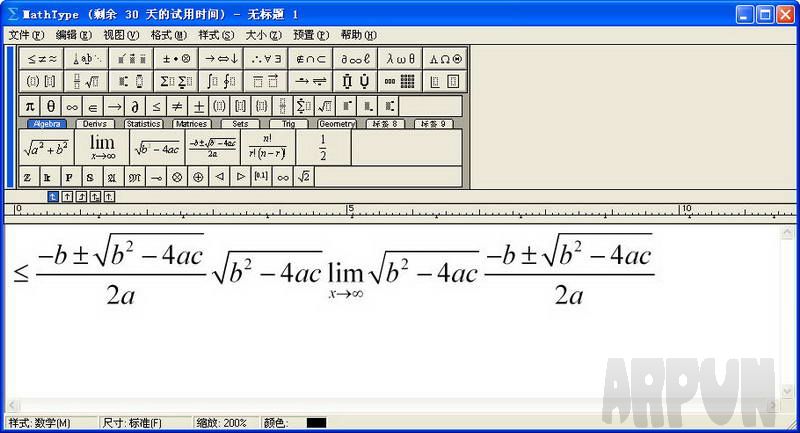Open the 样式(S) menu
The image size is (800, 433).
pos(216,35)
